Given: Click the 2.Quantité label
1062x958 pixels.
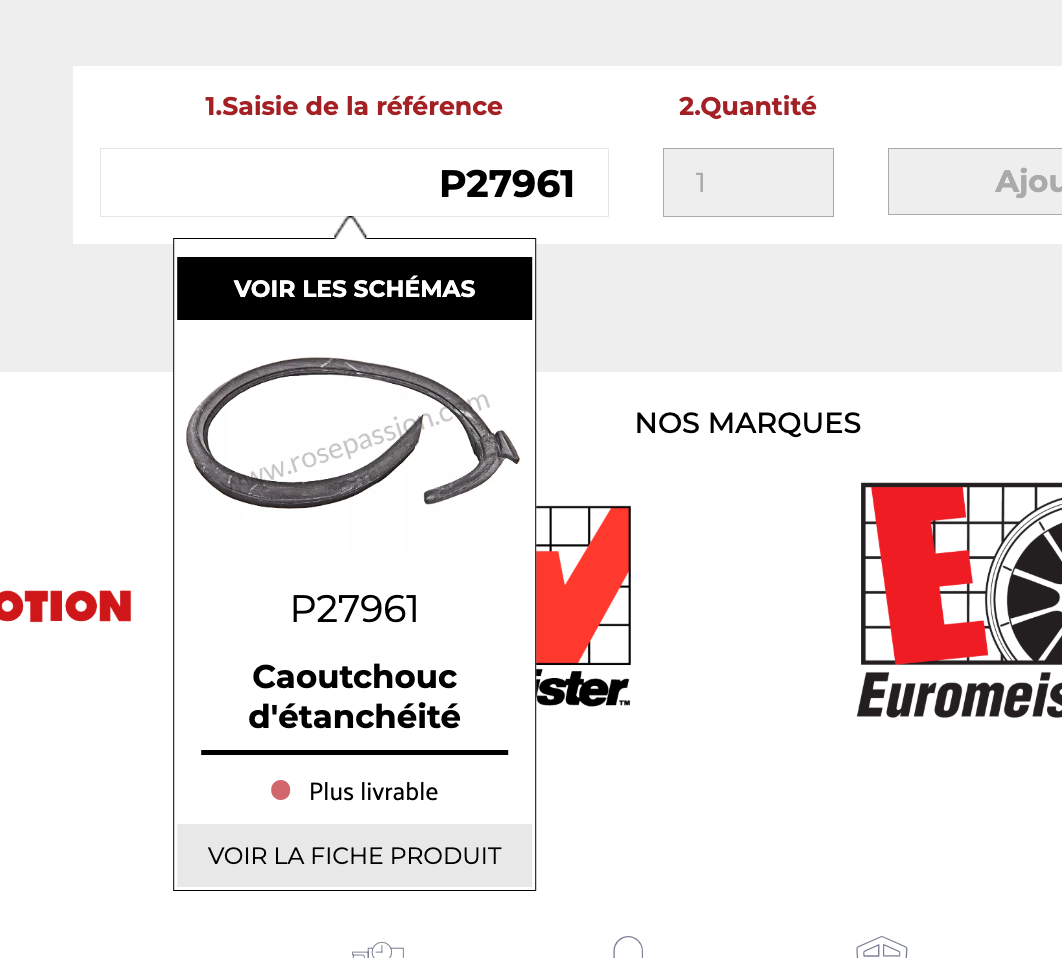Looking at the screenshot, I should pos(748,106).
